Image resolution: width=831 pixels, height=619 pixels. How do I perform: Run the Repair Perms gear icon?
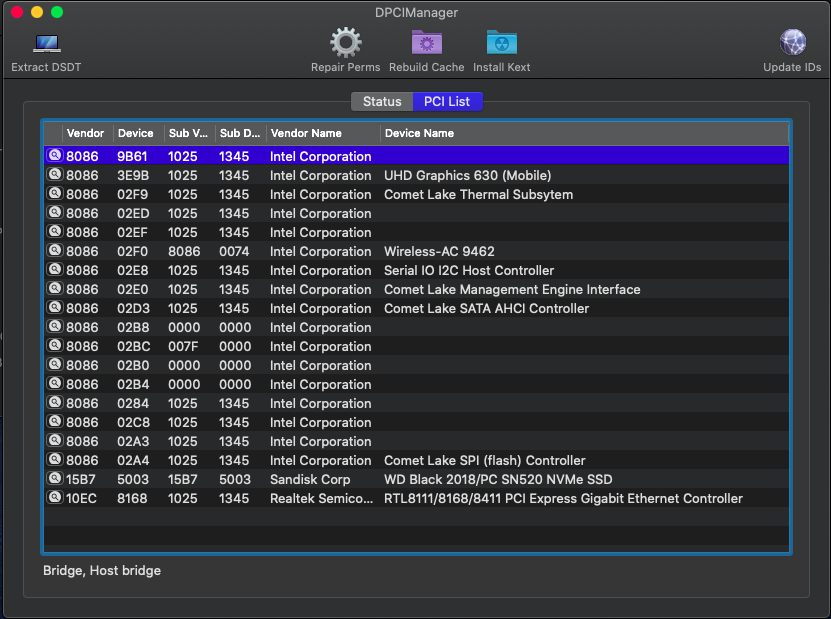coord(346,42)
